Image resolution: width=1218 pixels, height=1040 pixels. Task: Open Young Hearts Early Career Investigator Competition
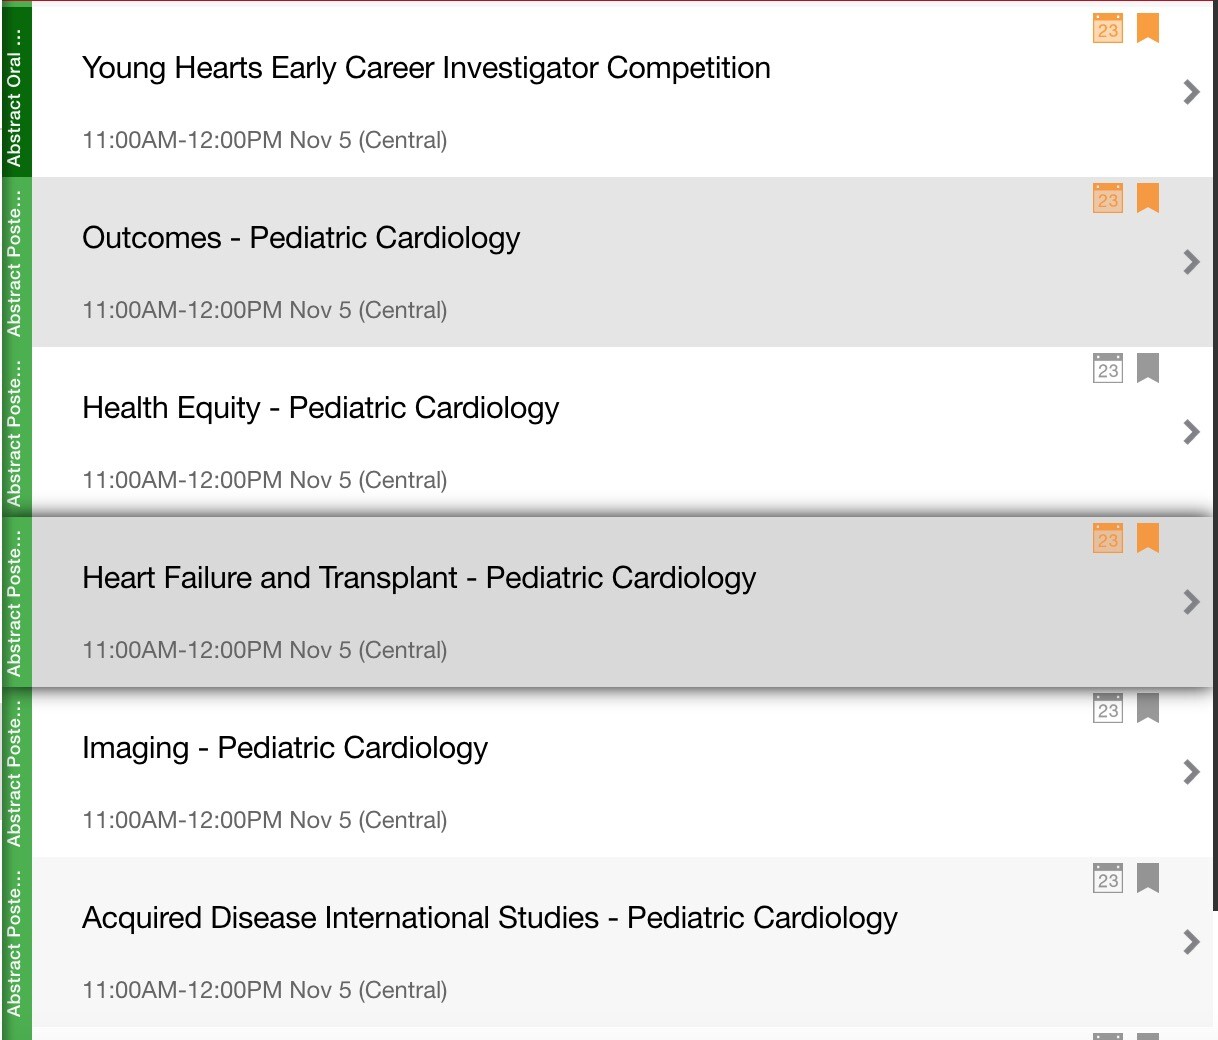pyautogui.click(x=426, y=68)
